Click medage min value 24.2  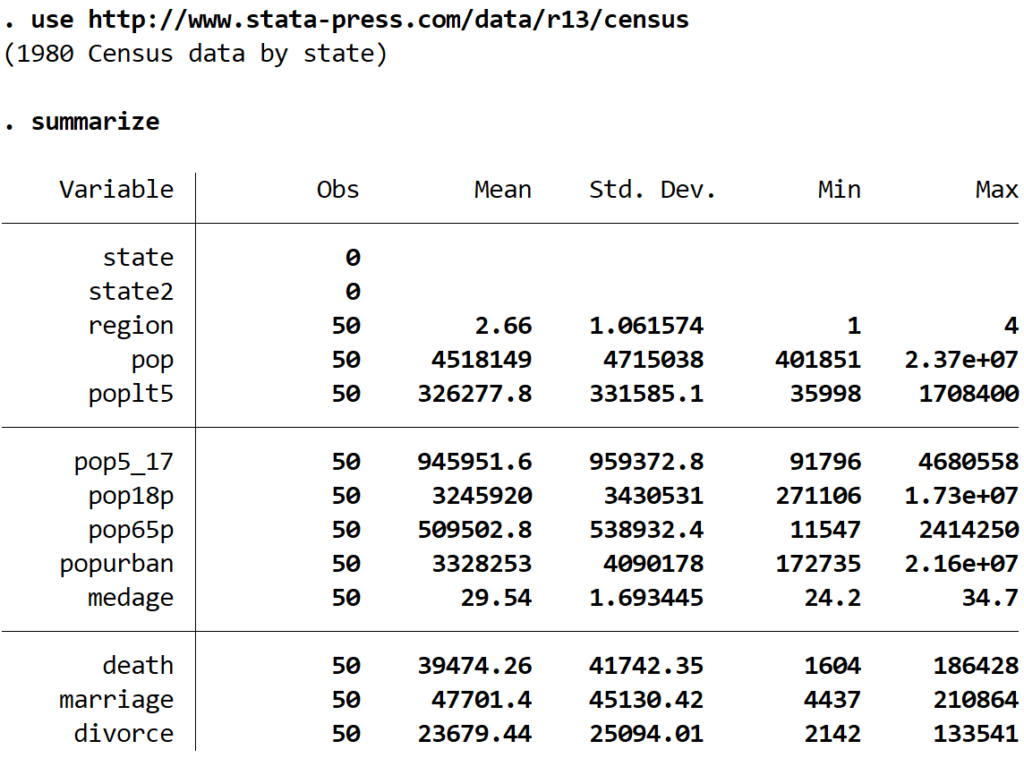click(x=833, y=597)
